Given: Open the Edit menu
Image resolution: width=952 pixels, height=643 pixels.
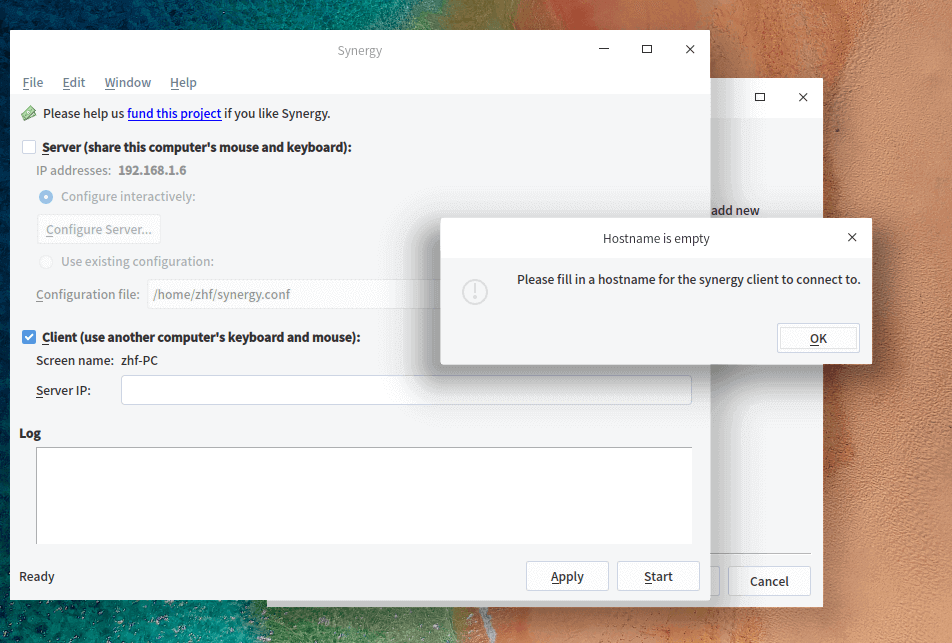Looking at the screenshot, I should [x=74, y=82].
